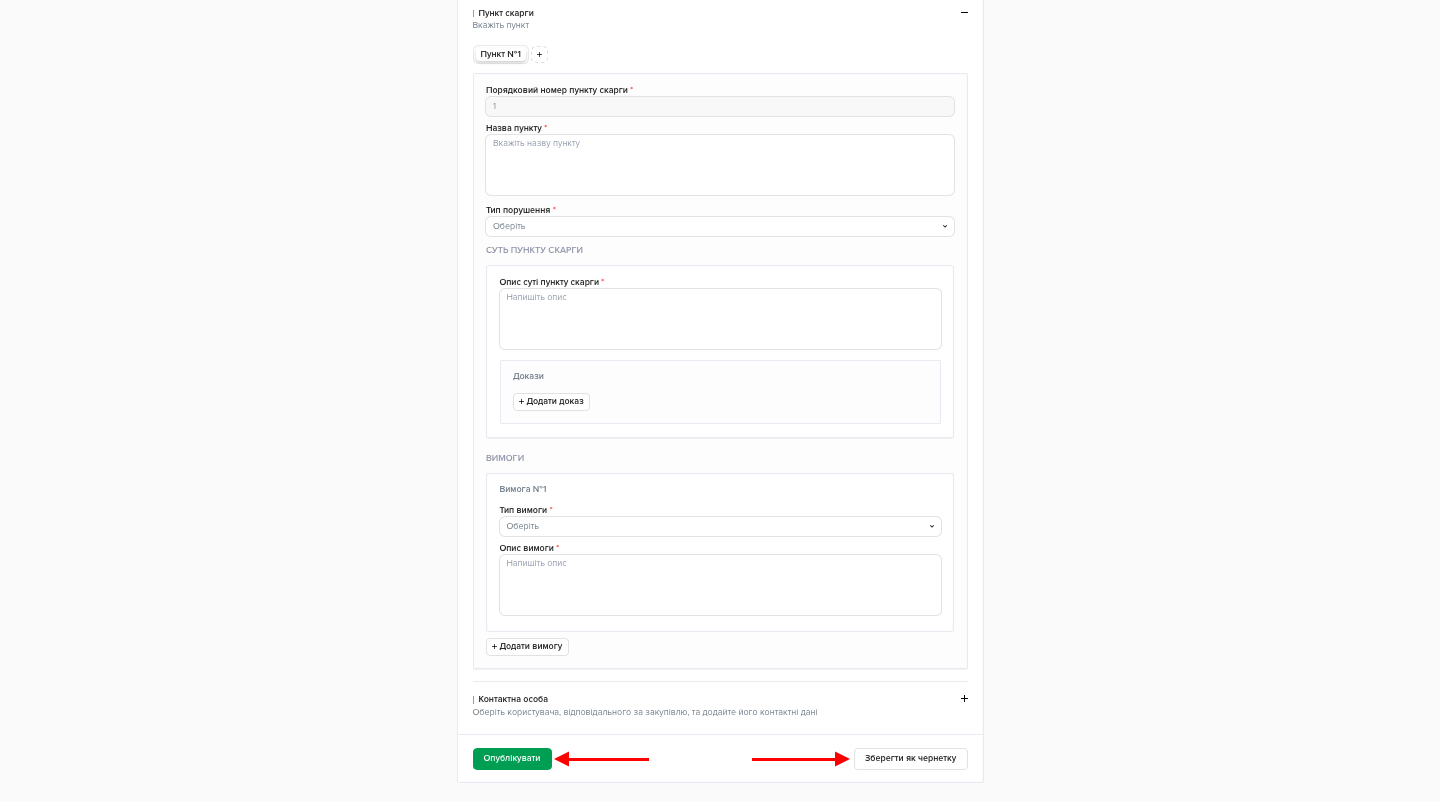The height and width of the screenshot is (802, 1440).
Task: Click the Пункт скарги section title
Action: 506,13
